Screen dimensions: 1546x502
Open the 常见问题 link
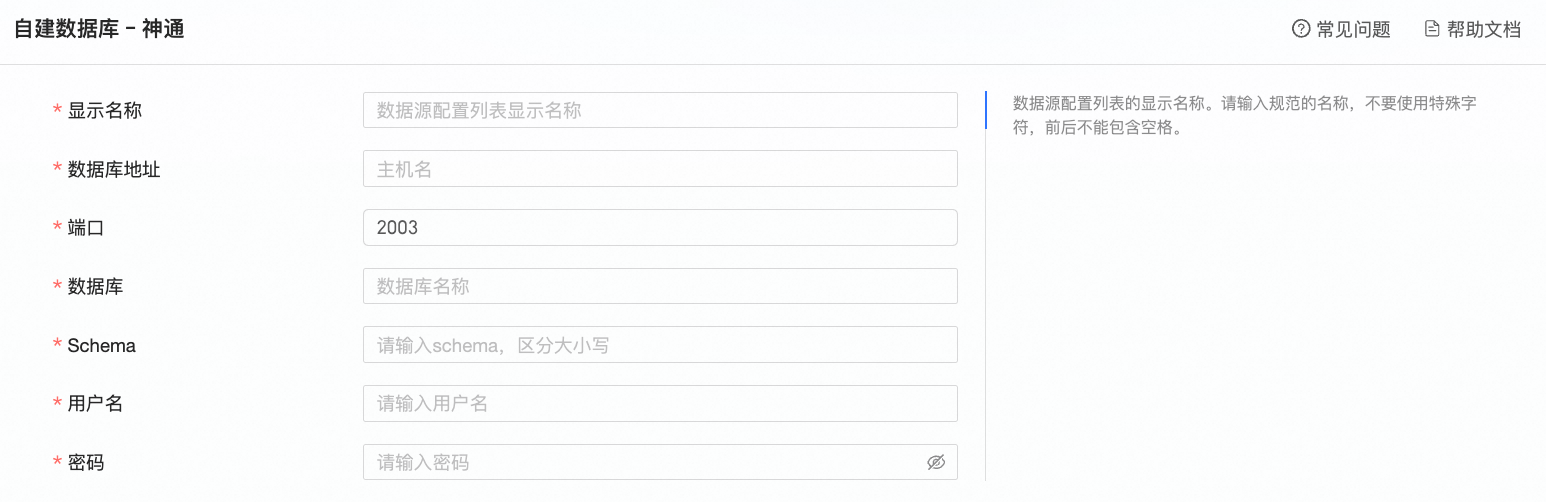coord(1353,29)
